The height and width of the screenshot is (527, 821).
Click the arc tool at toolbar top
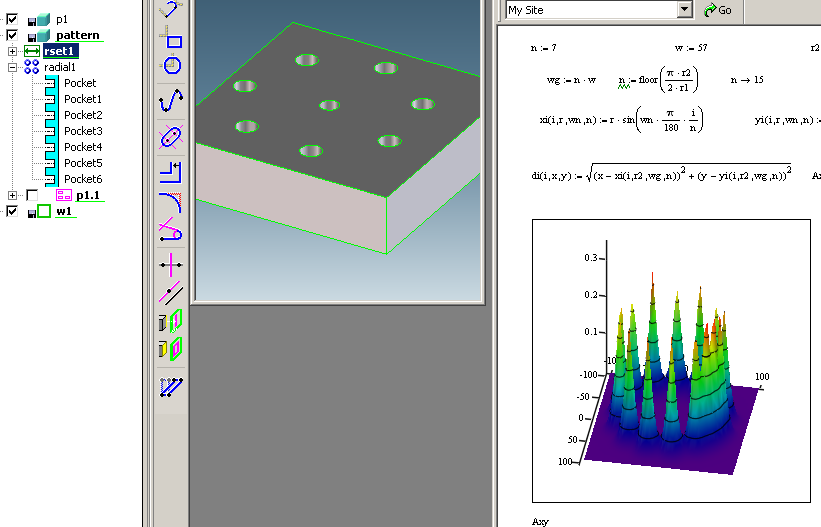171,8
